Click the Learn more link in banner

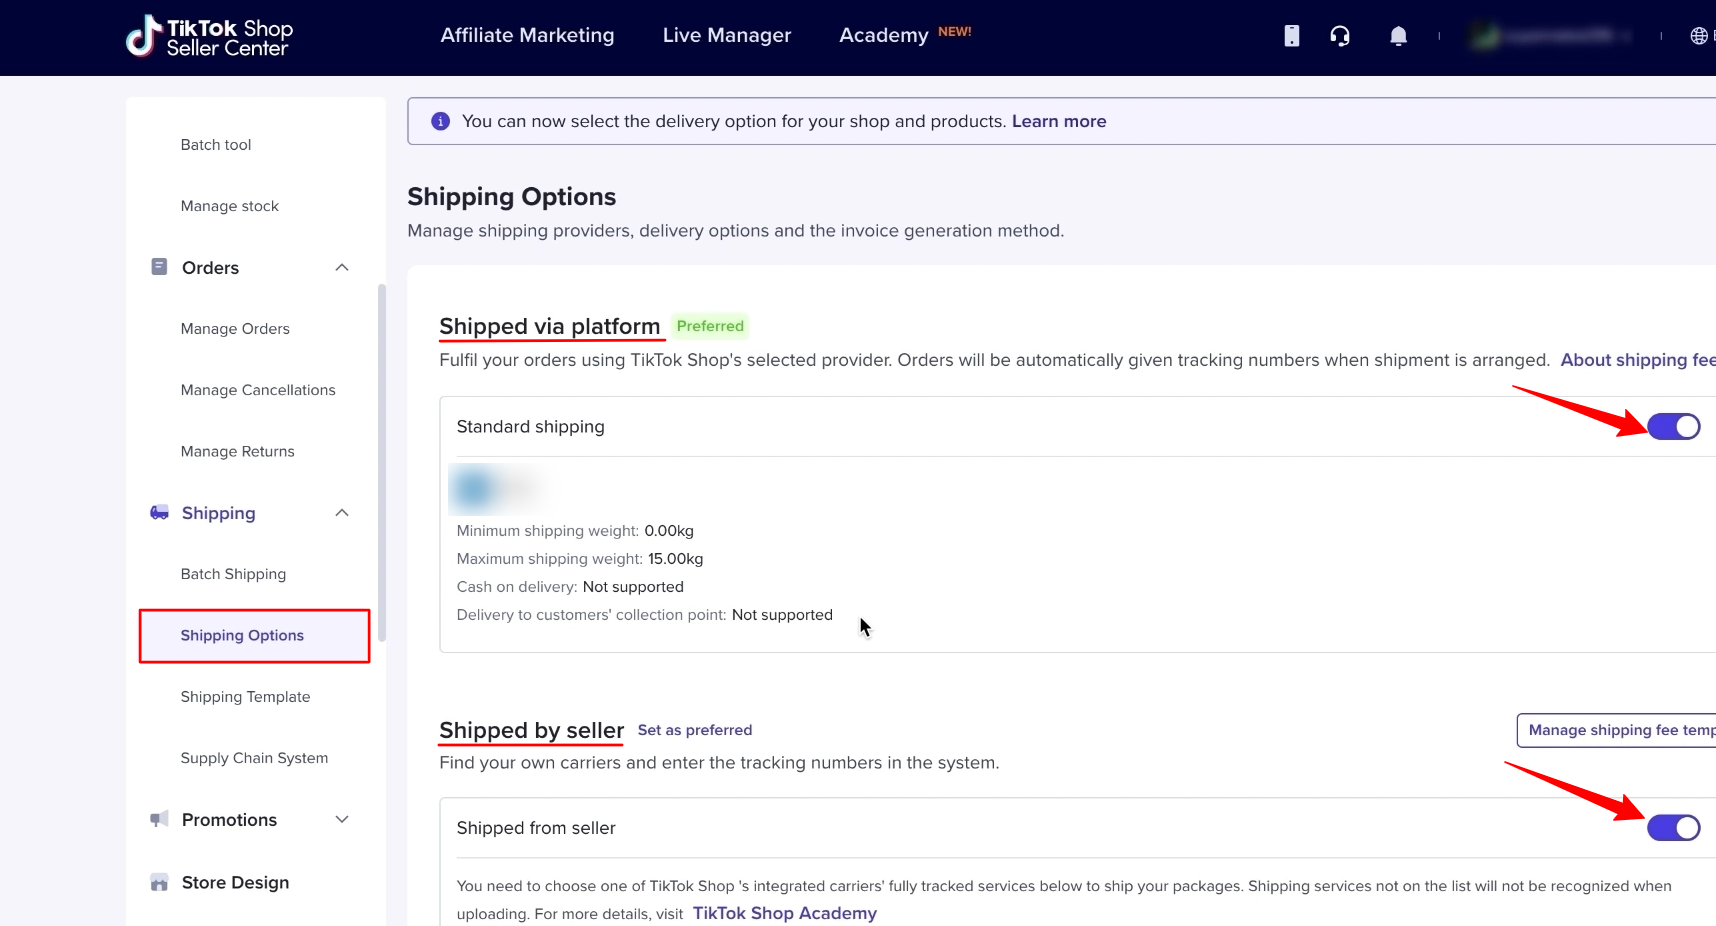[x=1059, y=121]
